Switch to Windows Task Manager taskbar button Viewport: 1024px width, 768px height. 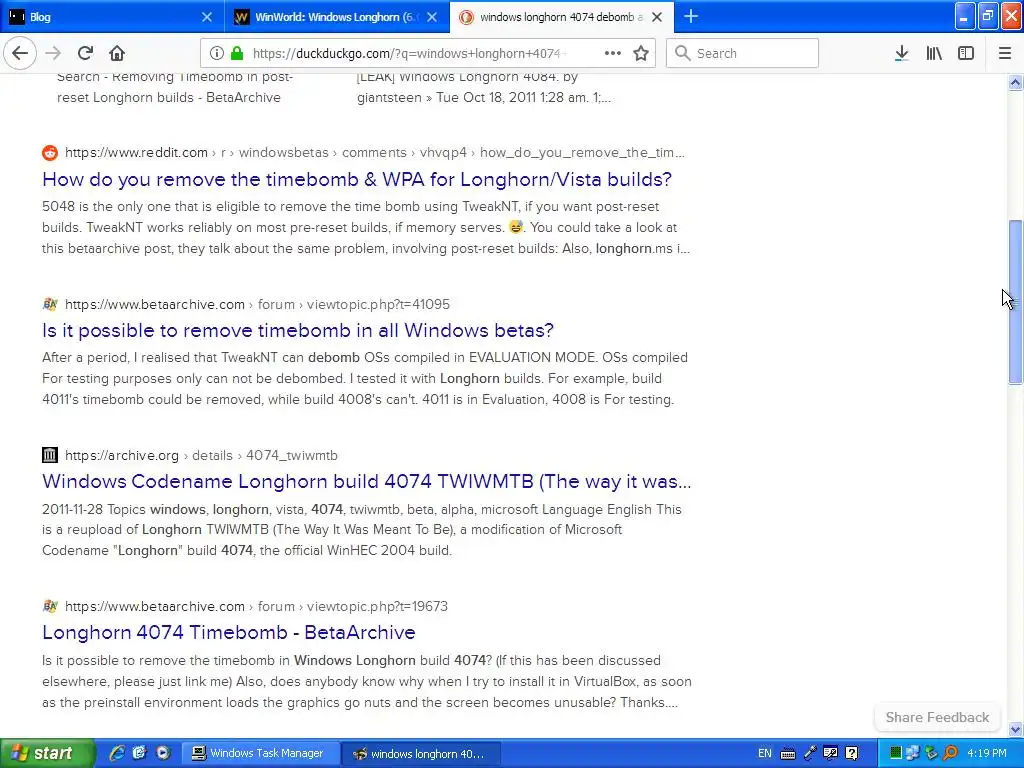[260, 754]
